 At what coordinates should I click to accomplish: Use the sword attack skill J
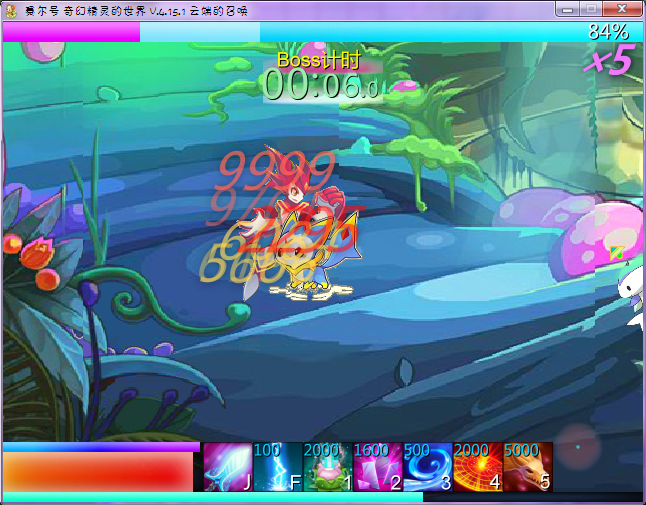coord(228,467)
